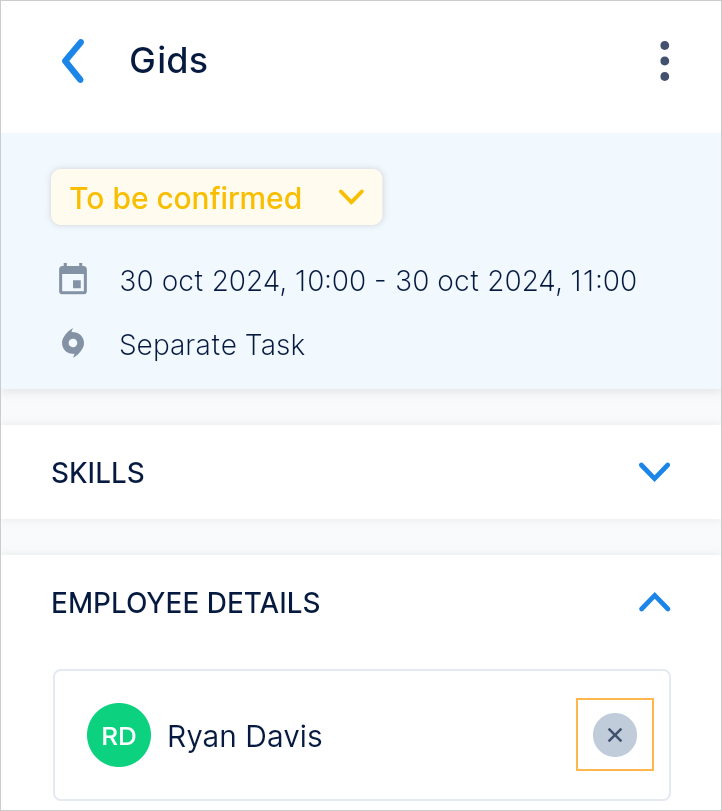Click the calendar icon beside the date
Viewport: 722px width, 811px height.
pyautogui.click(x=73, y=280)
